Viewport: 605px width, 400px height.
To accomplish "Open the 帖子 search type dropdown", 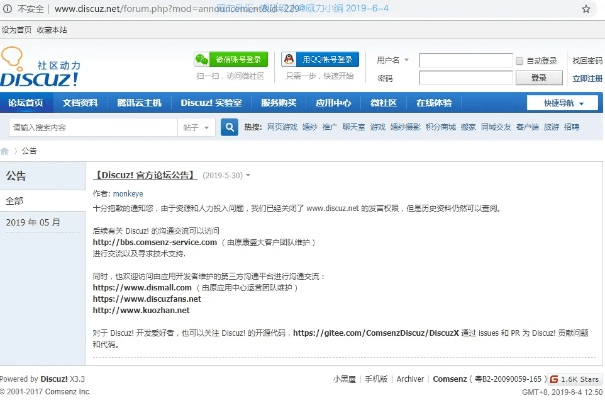I will click(196, 127).
